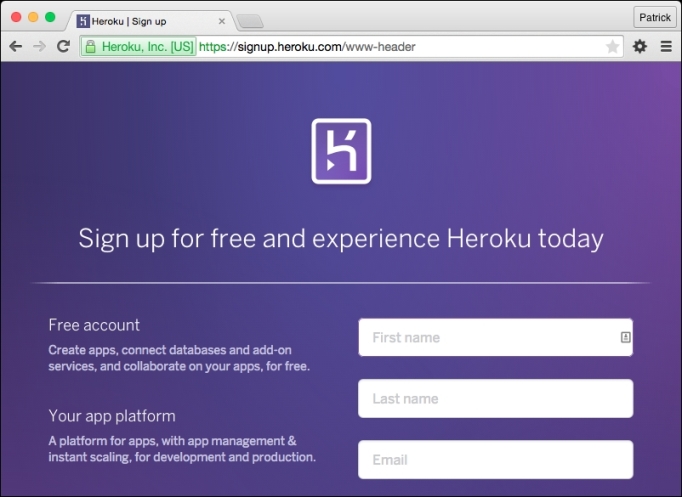
Task: View the Heroku, Inc. [US] certificate badge
Action: 139,46
